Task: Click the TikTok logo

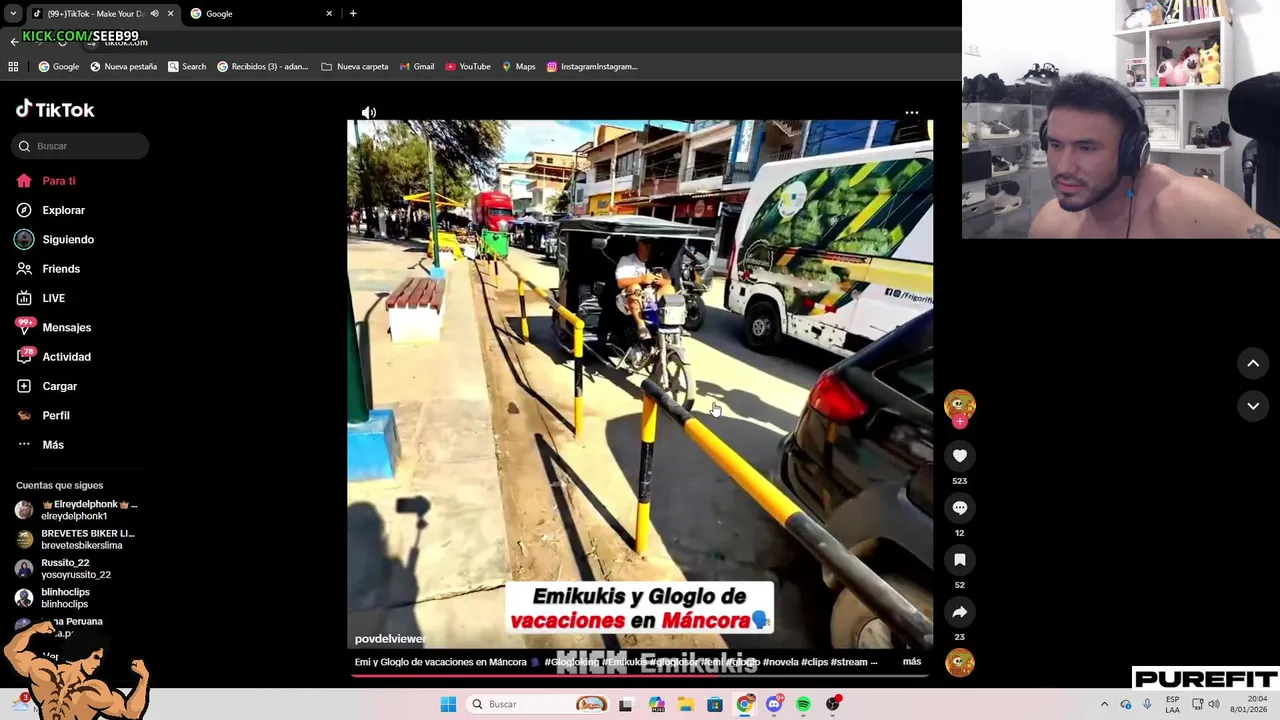Action: [55, 109]
